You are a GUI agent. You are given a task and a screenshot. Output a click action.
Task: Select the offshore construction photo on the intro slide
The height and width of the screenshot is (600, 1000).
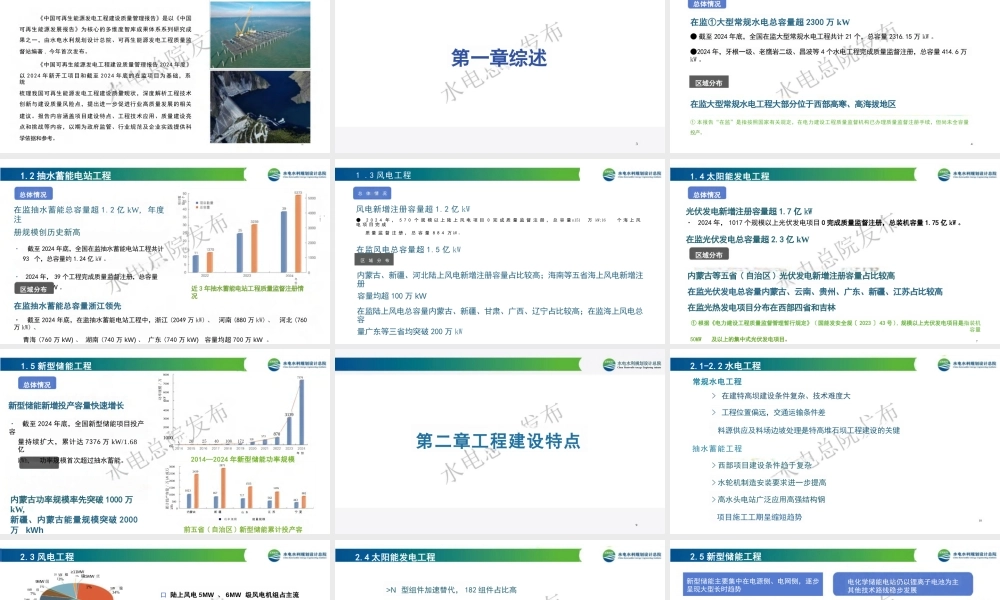[x=260, y=34]
